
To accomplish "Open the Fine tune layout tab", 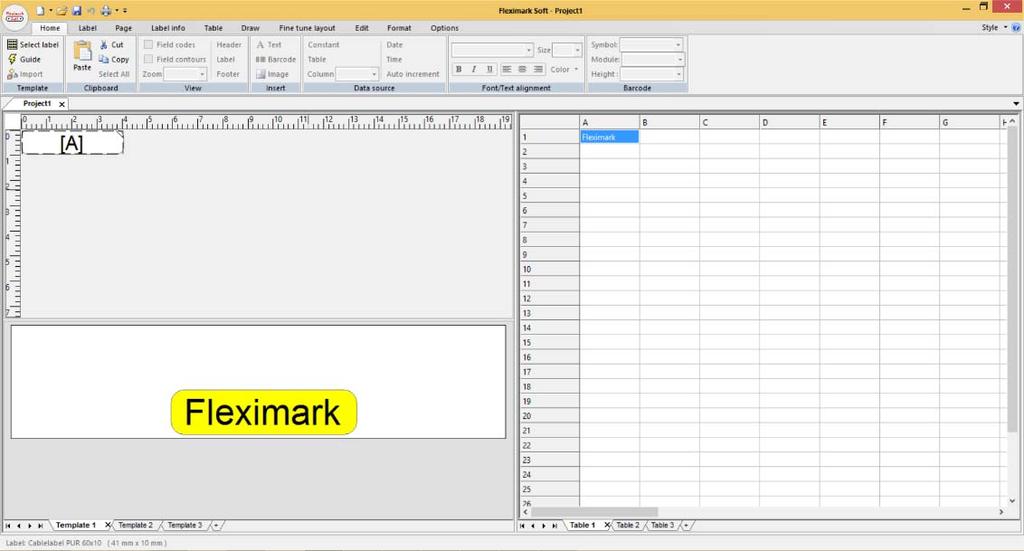I will [x=307, y=28].
